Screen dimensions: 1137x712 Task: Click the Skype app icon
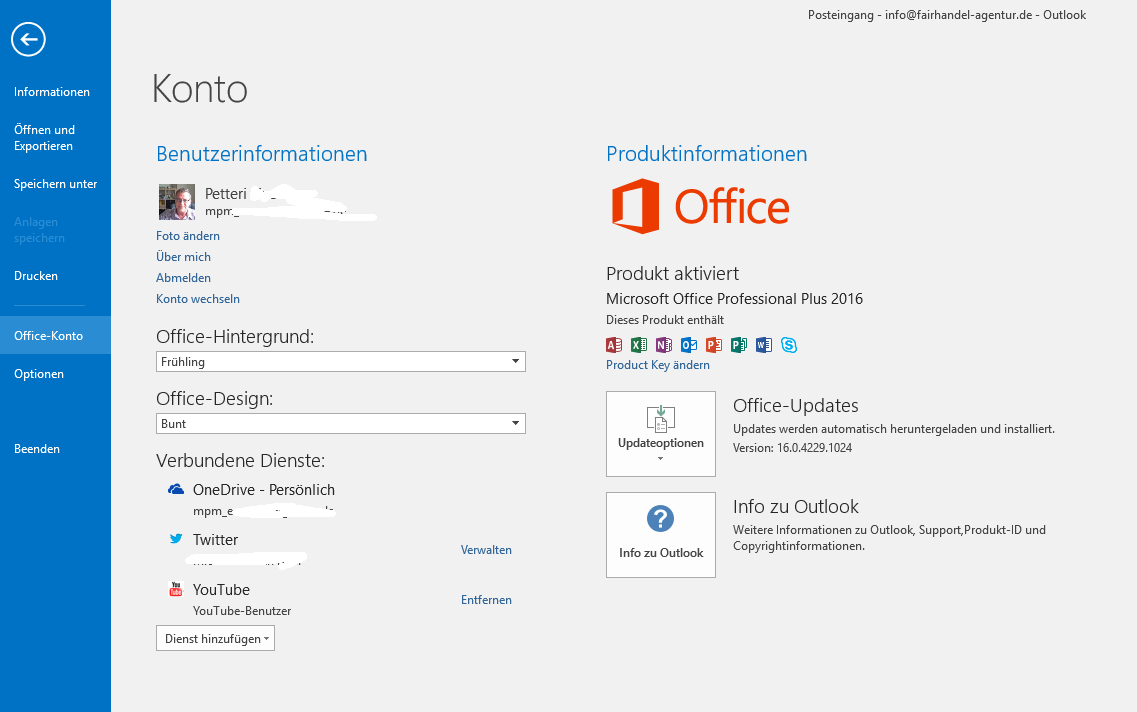coord(789,345)
